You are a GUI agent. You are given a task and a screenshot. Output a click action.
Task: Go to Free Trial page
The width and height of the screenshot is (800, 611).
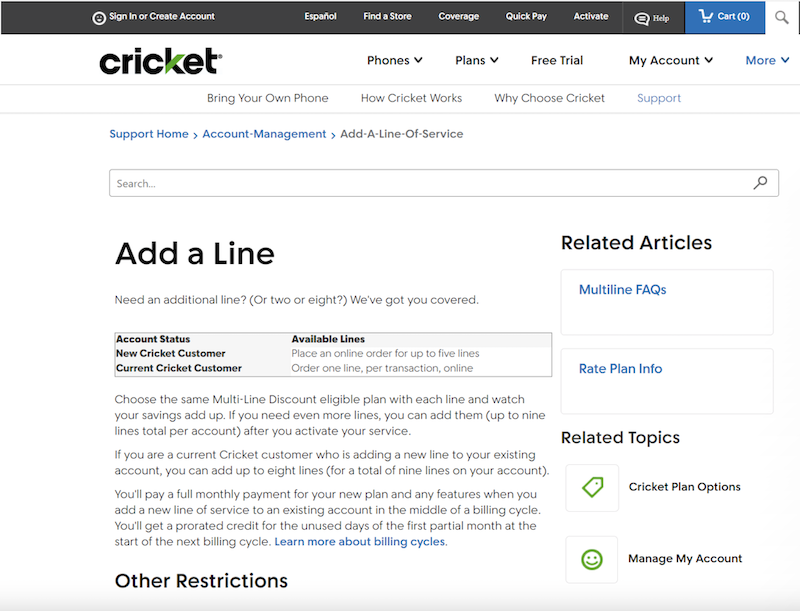tap(557, 61)
